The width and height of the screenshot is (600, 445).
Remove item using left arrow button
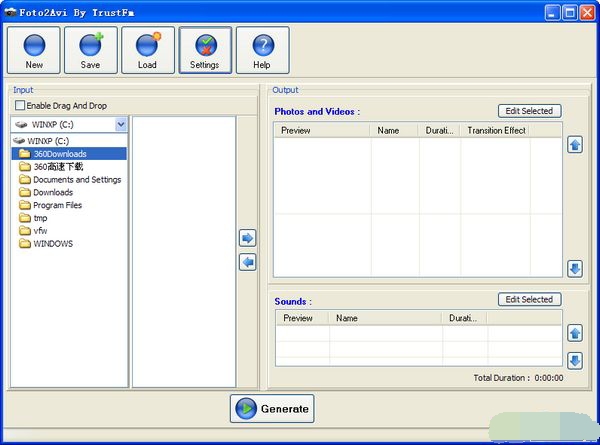248,262
